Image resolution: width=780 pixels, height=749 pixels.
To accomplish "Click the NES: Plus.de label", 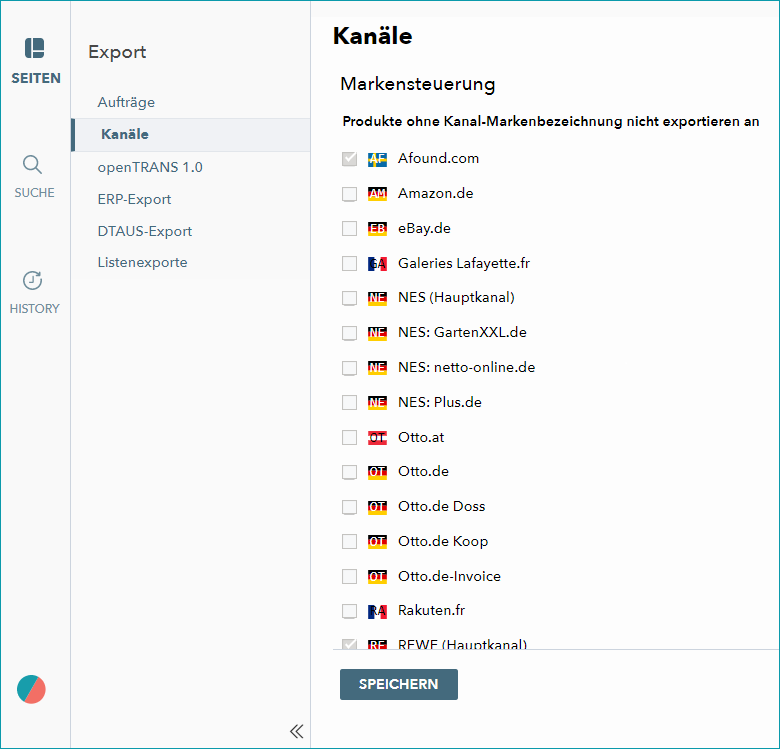I will (x=440, y=402).
